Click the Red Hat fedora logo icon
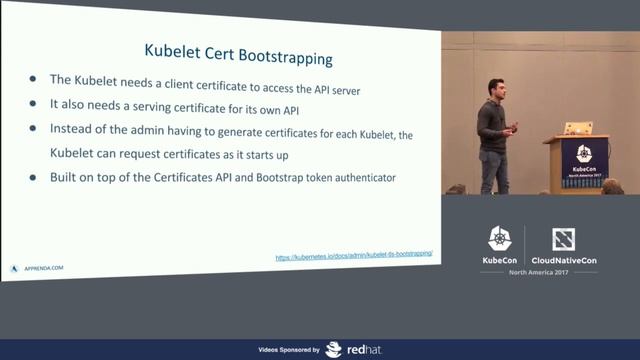Screen dimensions: 640x360 333,350
